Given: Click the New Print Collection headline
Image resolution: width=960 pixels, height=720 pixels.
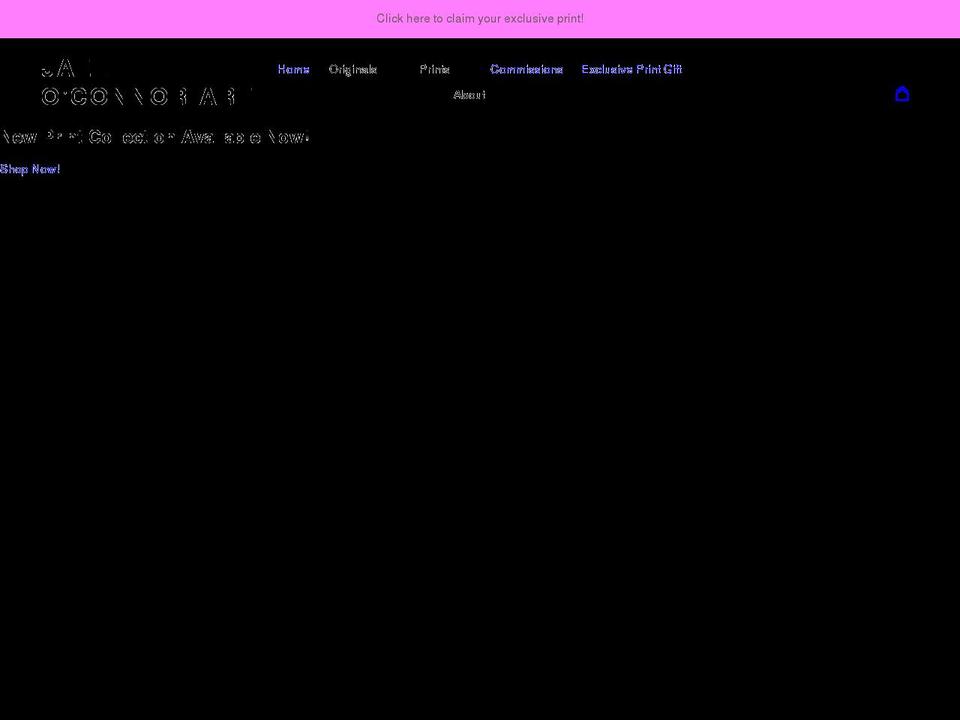Looking at the screenshot, I should pos(155,136).
